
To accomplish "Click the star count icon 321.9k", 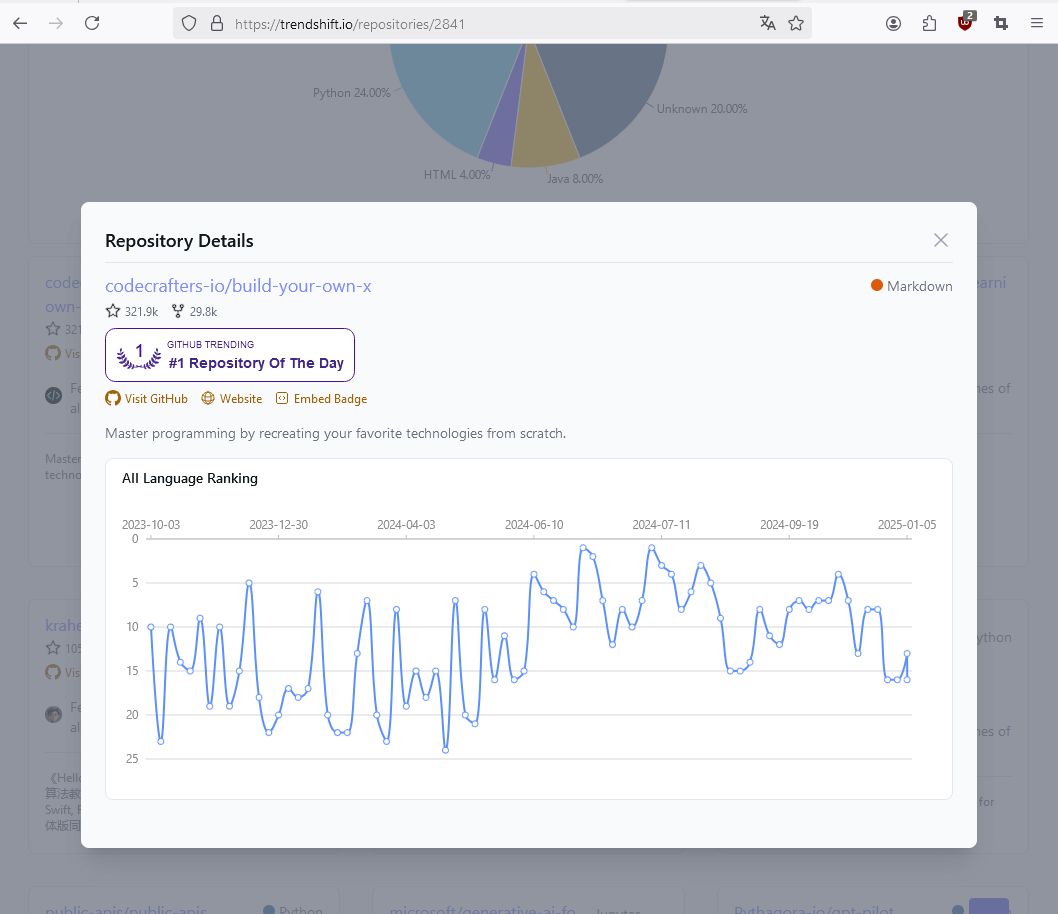I will [113, 311].
